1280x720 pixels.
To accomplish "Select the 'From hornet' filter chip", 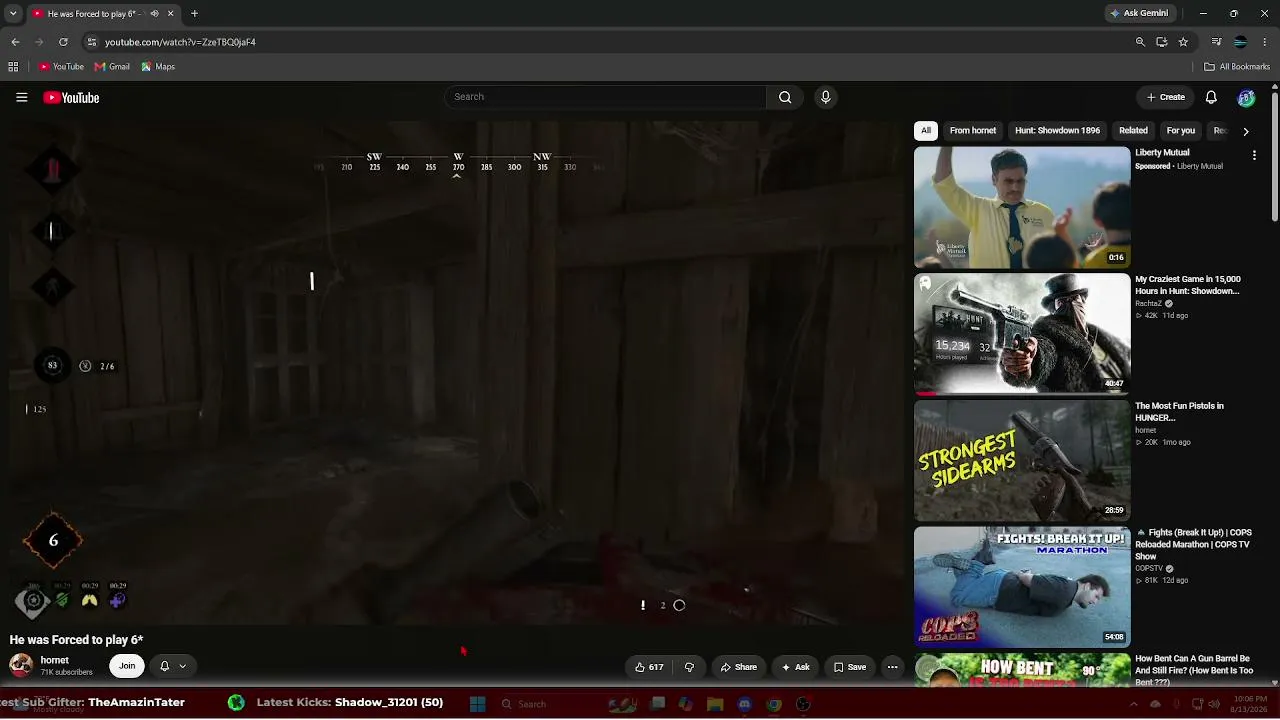I will tap(973, 131).
